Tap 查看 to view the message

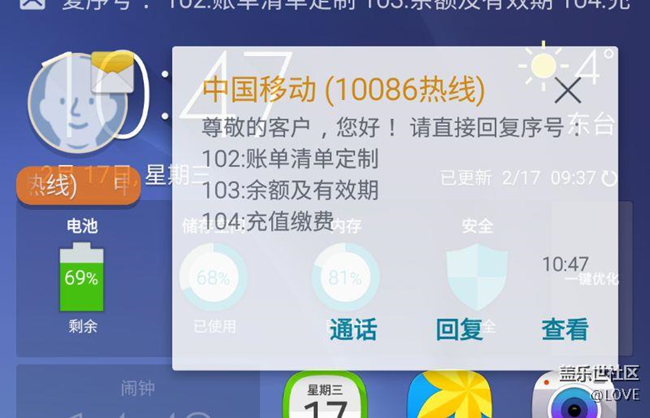tap(565, 330)
